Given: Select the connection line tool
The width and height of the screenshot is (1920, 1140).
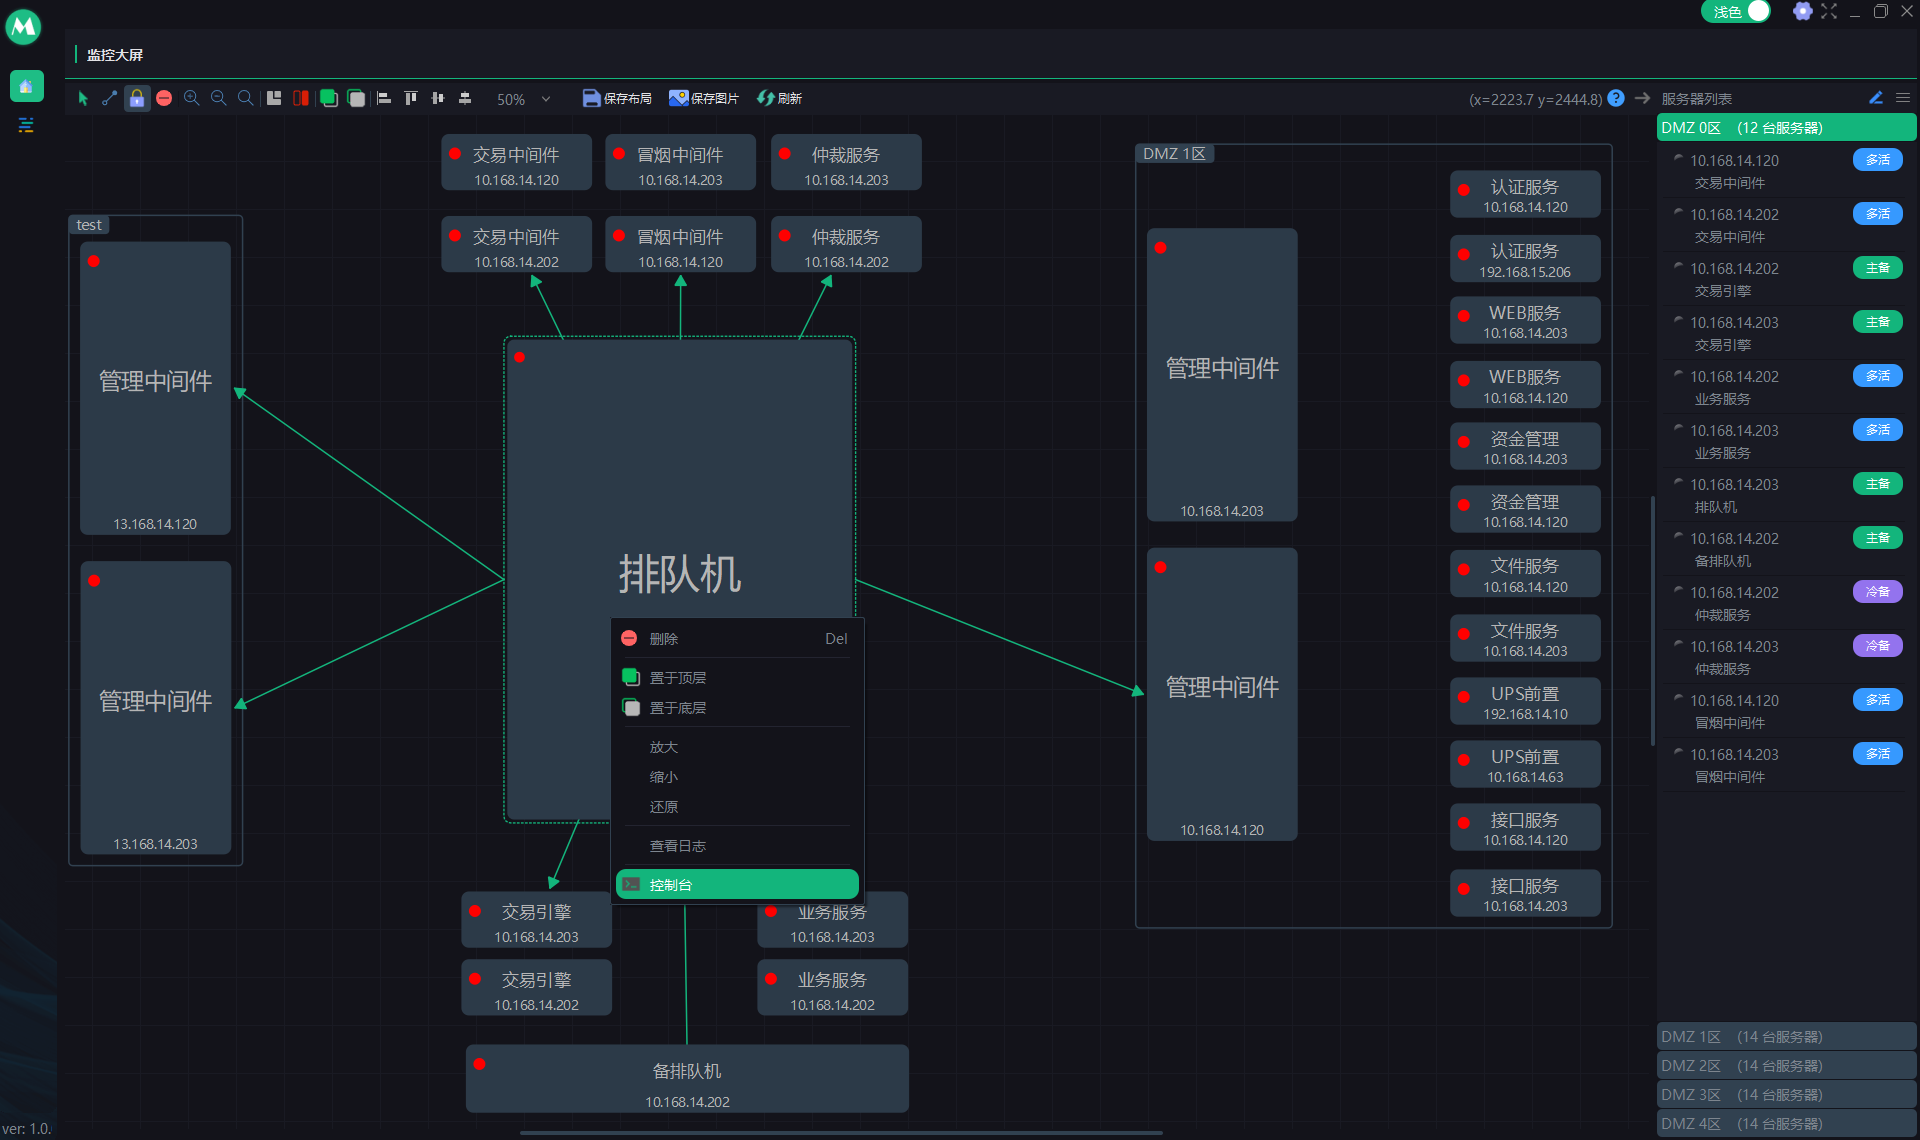Looking at the screenshot, I should [x=109, y=98].
